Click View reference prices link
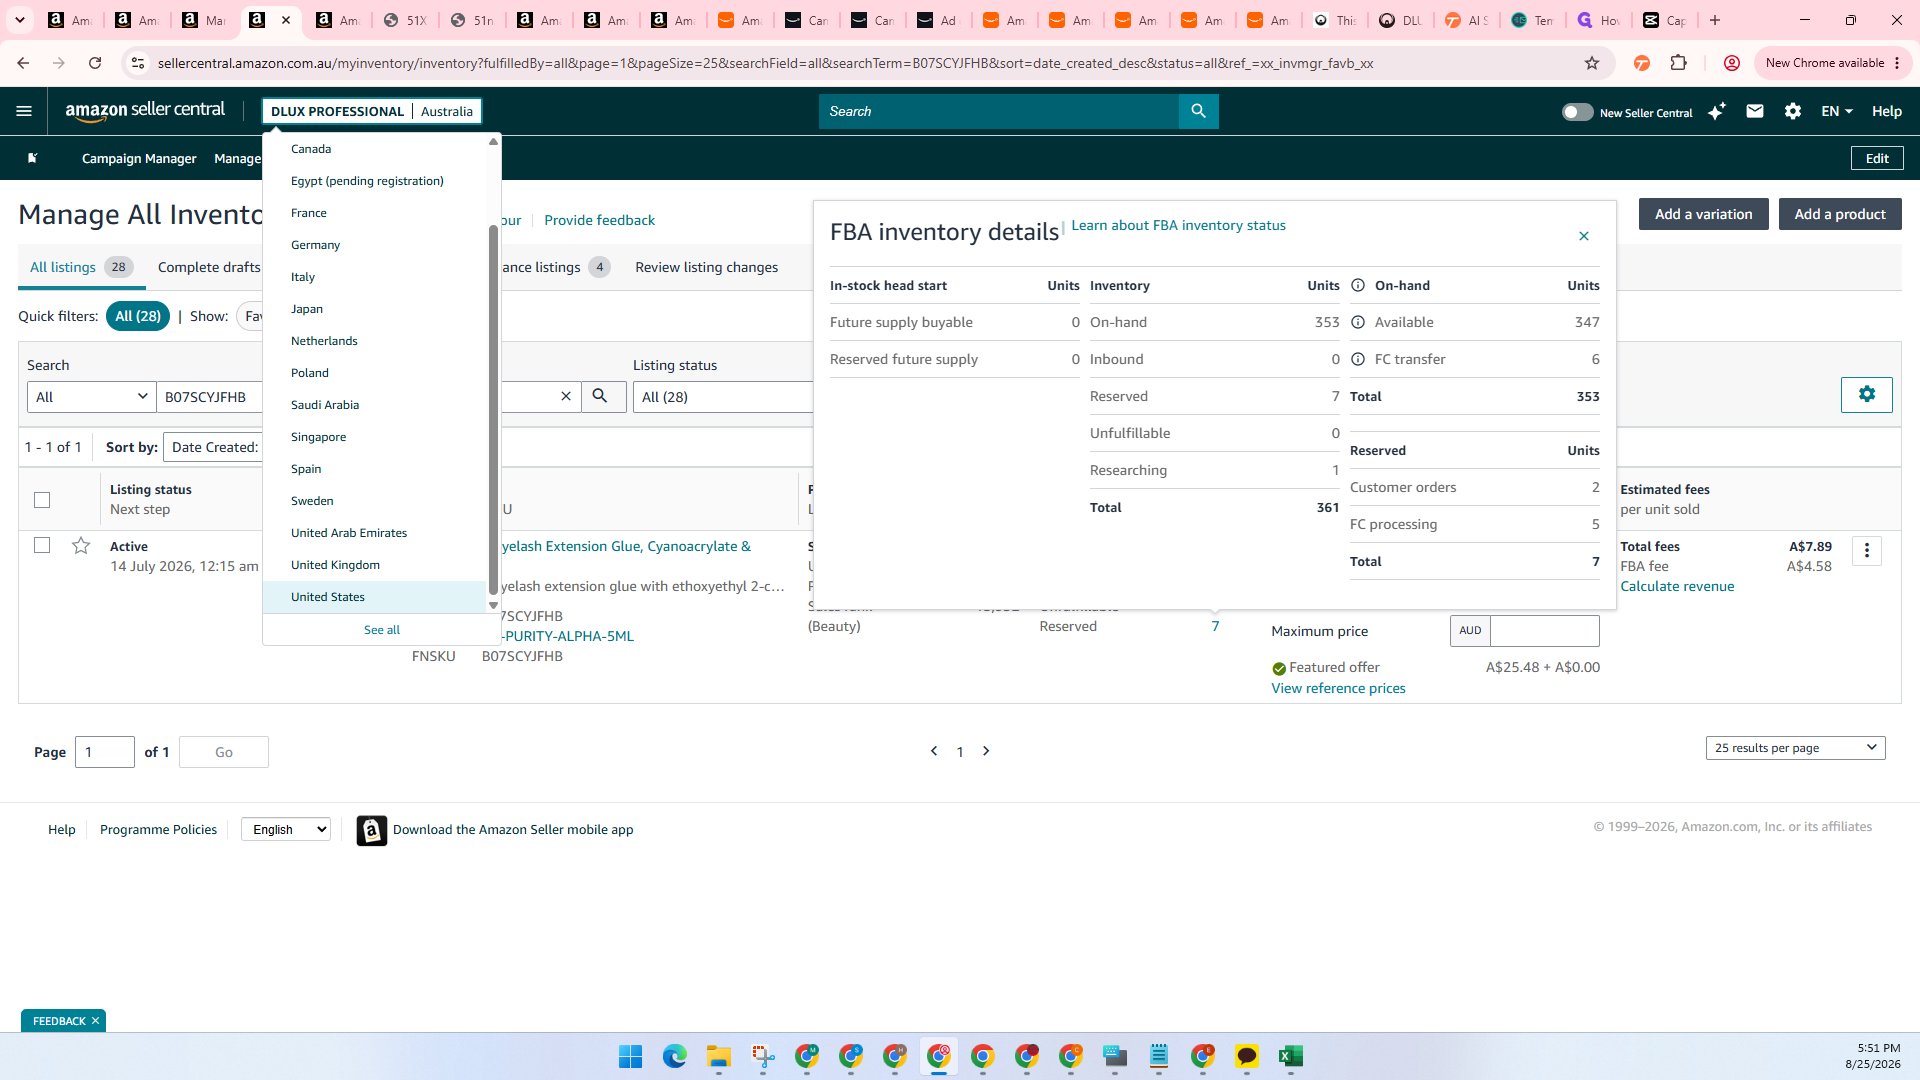The image size is (1920, 1080). point(1338,688)
